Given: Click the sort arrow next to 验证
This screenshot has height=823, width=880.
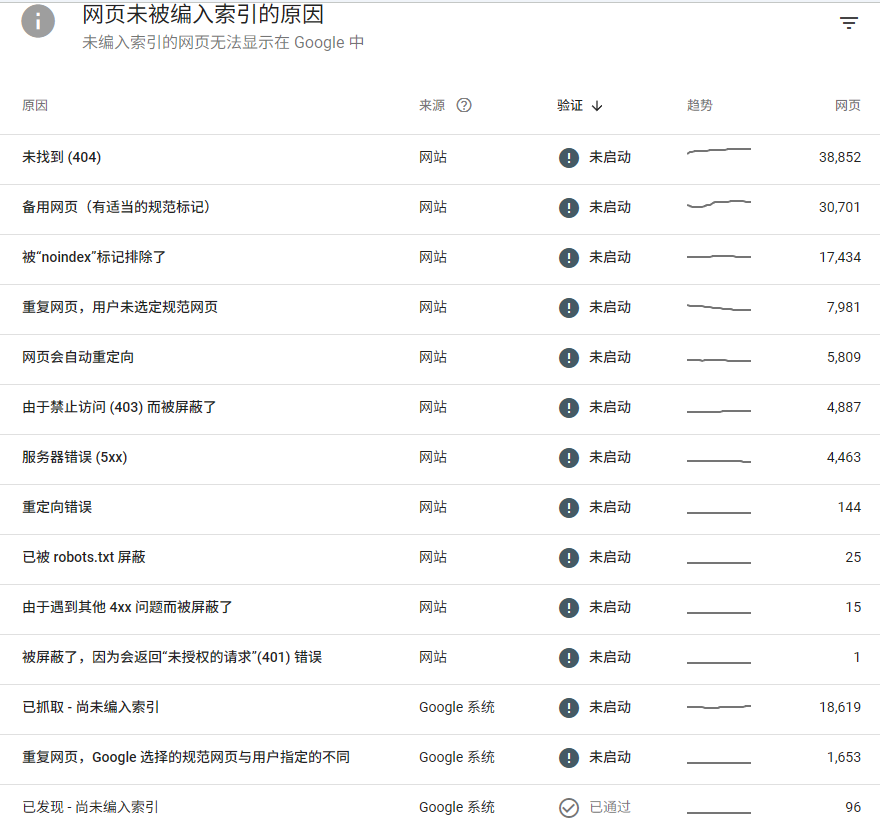Looking at the screenshot, I should click(597, 106).
